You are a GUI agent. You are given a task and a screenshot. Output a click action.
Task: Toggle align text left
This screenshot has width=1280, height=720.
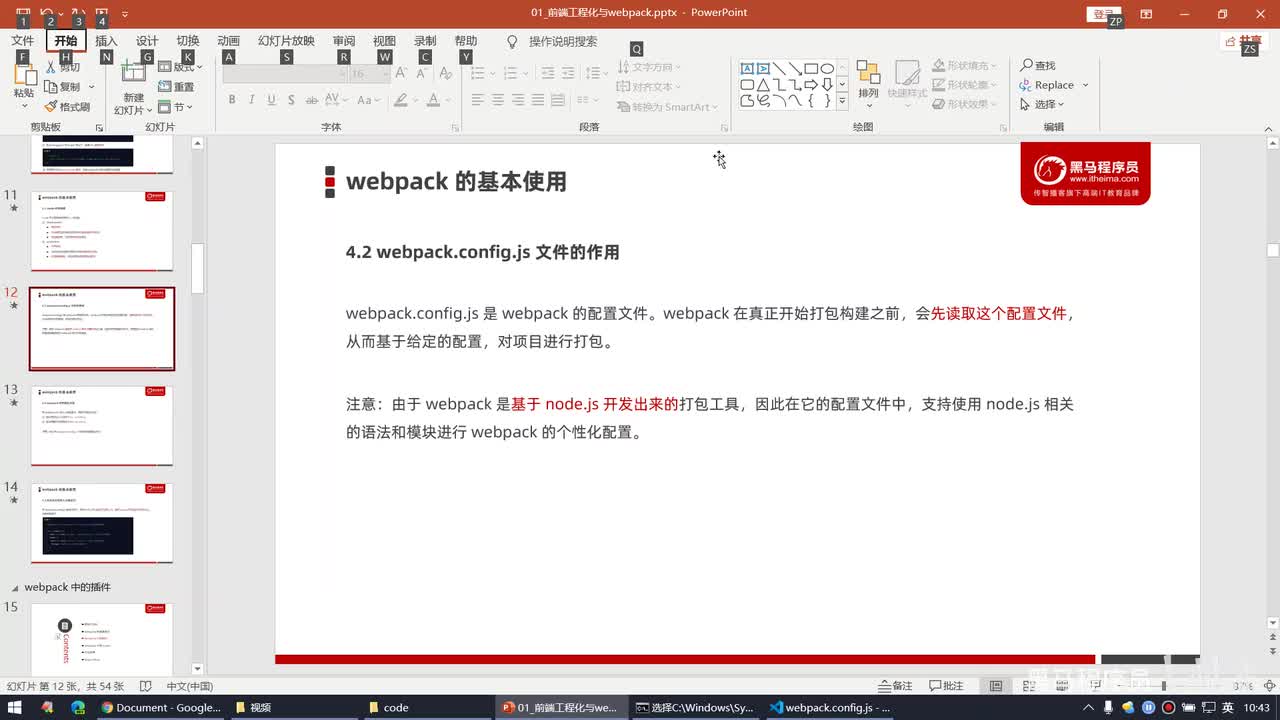tap(477, 100)
